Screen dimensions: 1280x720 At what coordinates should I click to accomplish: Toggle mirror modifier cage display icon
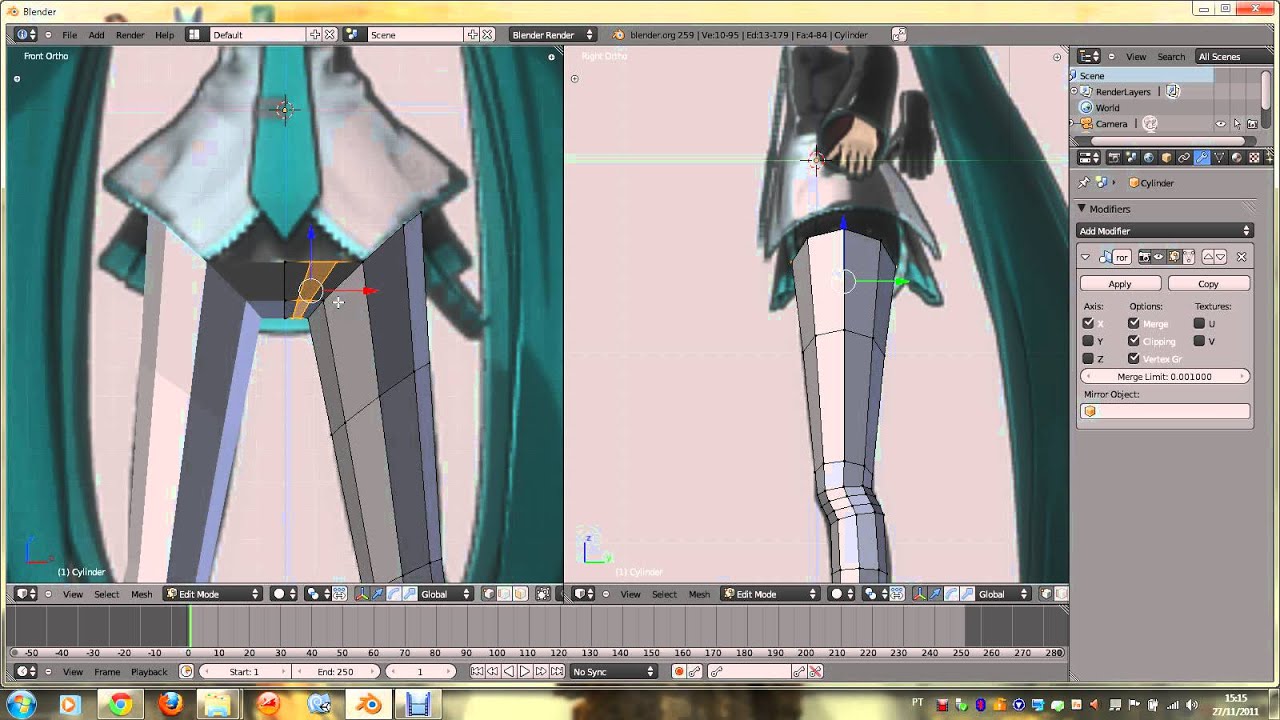1189,257
